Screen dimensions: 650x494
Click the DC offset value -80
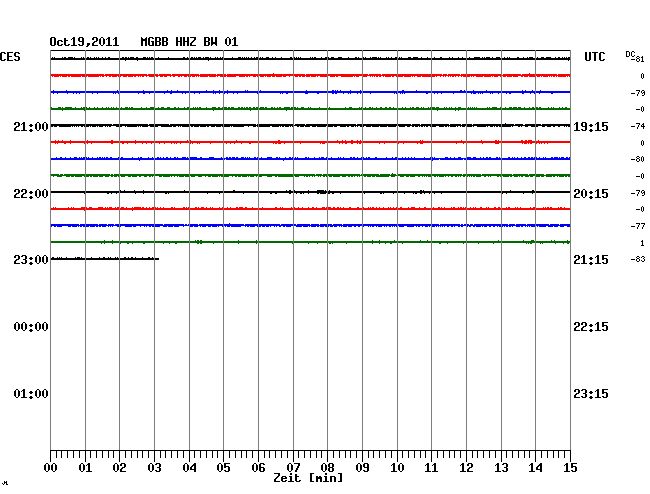tap(638, 159)
